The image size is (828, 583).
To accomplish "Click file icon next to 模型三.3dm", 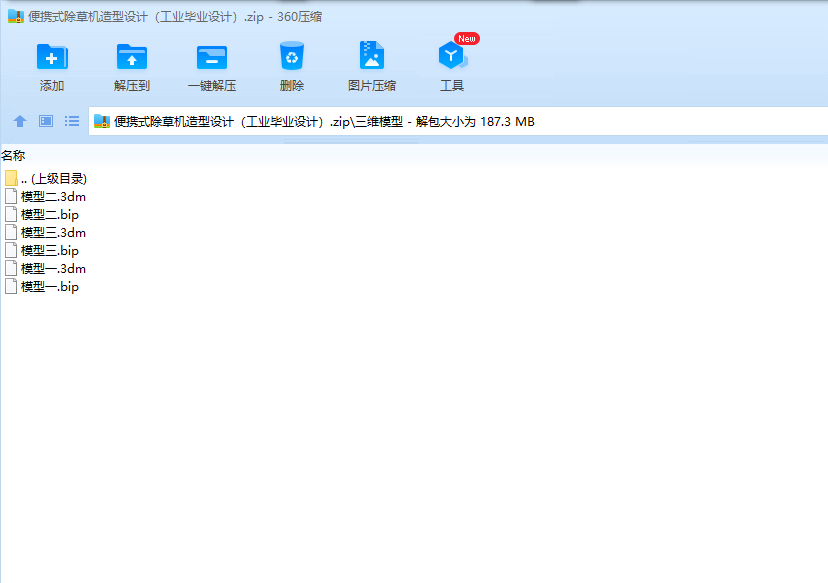I will coord(11,232).
